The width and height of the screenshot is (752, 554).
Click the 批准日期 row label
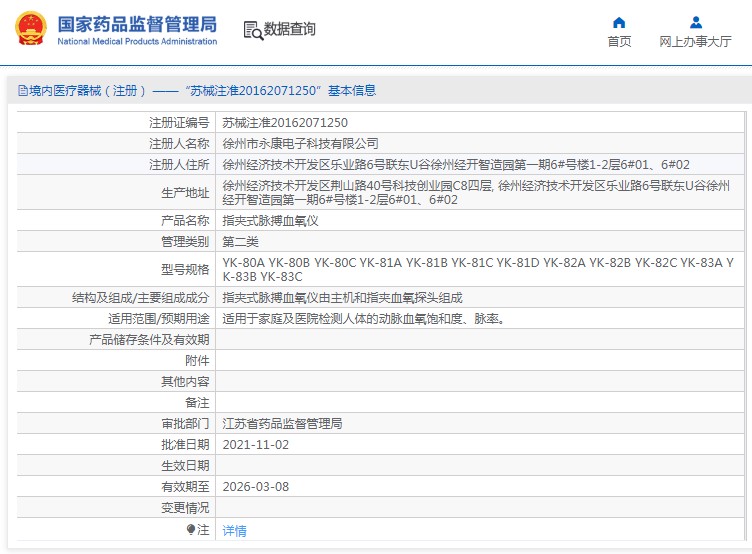[x=185, y=445]
